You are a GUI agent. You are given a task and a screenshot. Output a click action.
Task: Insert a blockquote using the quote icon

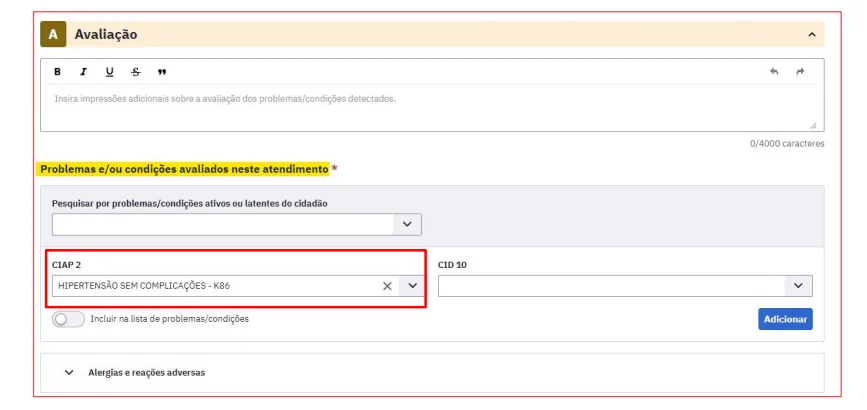click(162, 72)
